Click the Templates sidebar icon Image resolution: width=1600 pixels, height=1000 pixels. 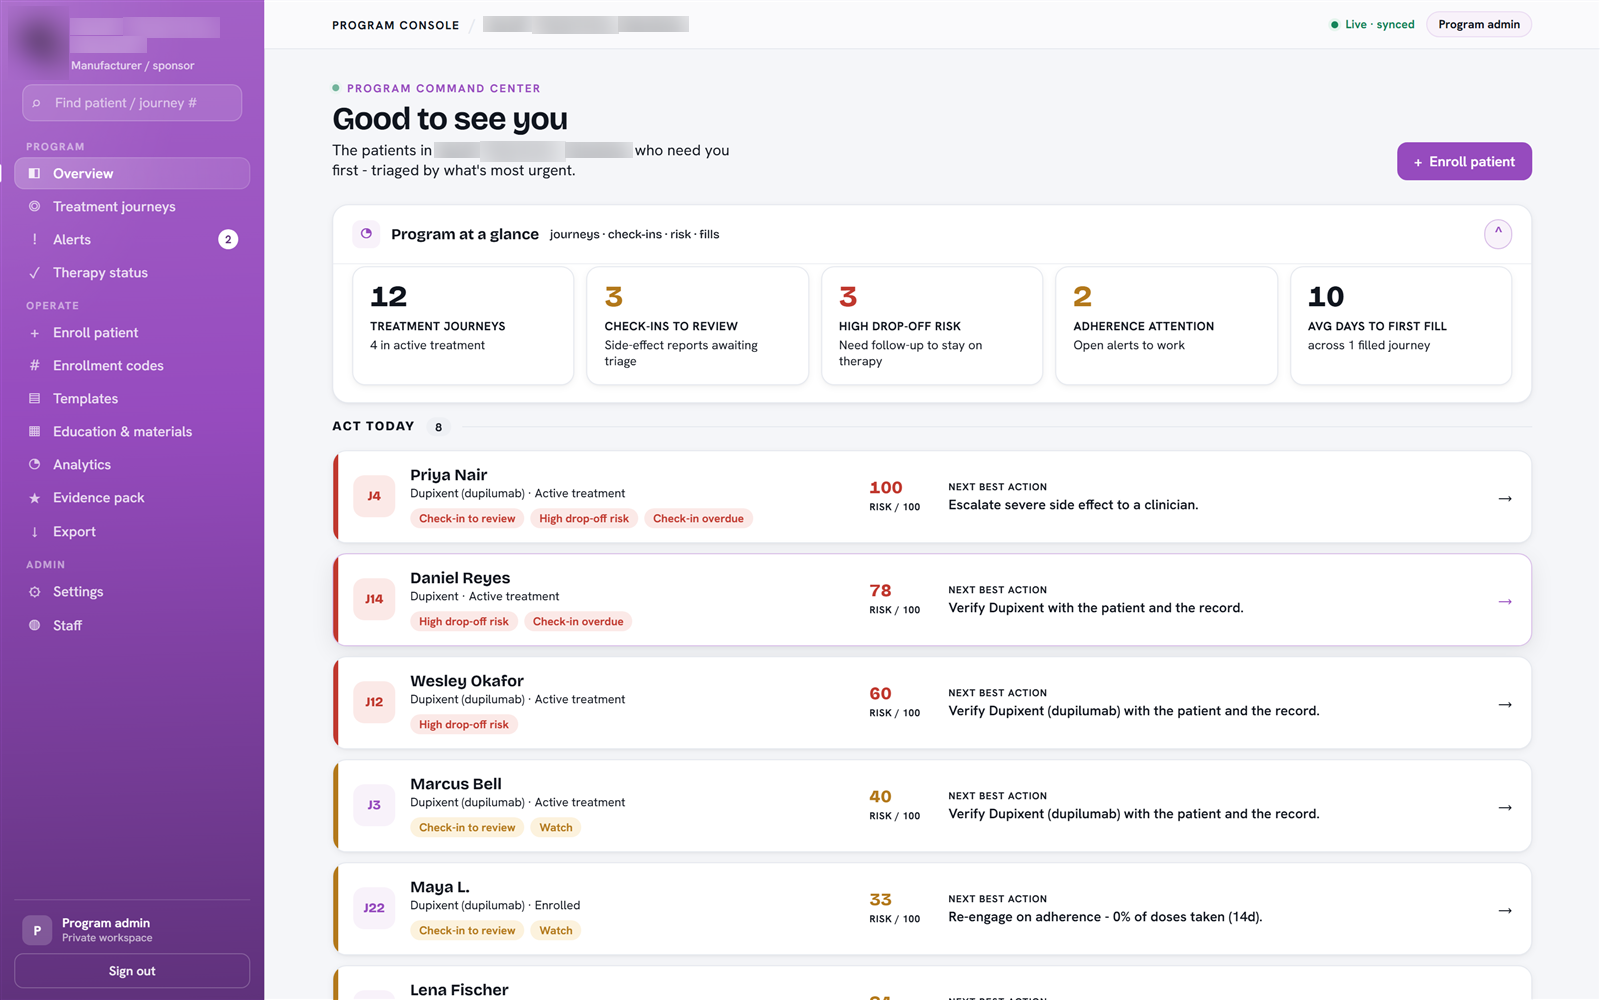coord(34,398)
